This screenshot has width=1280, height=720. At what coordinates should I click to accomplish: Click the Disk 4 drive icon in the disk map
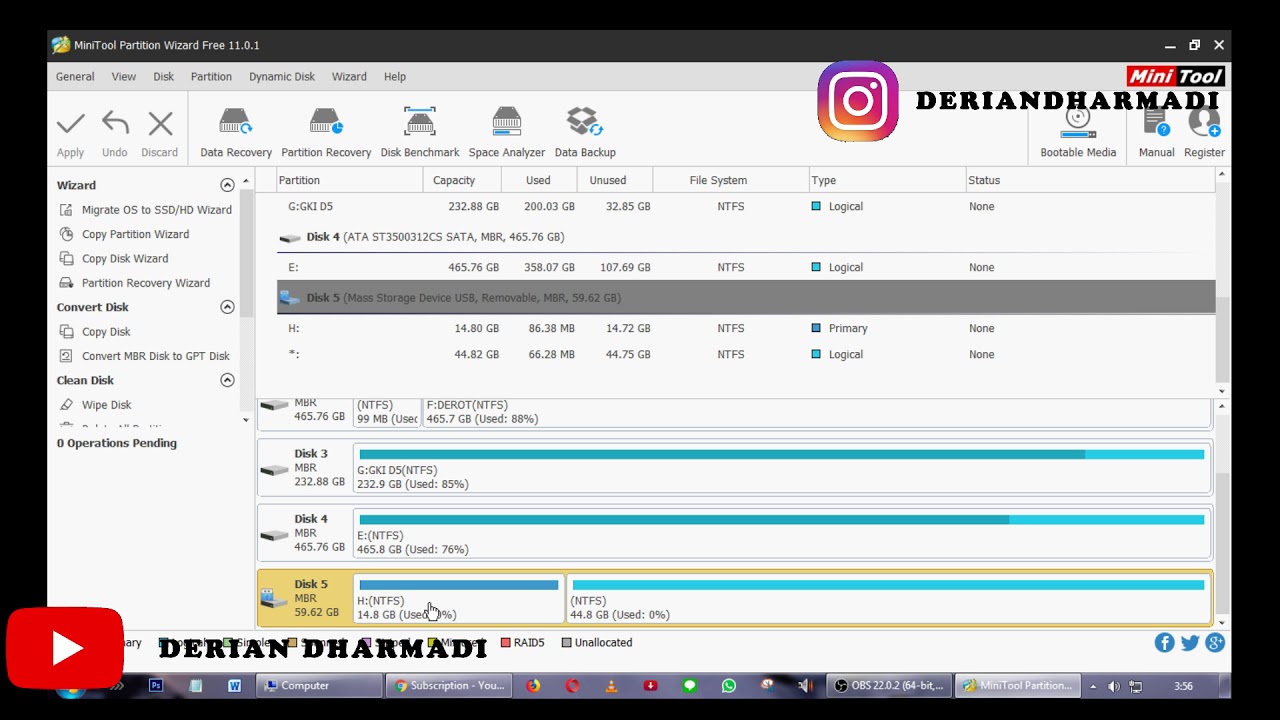click(x=273, y=535)
